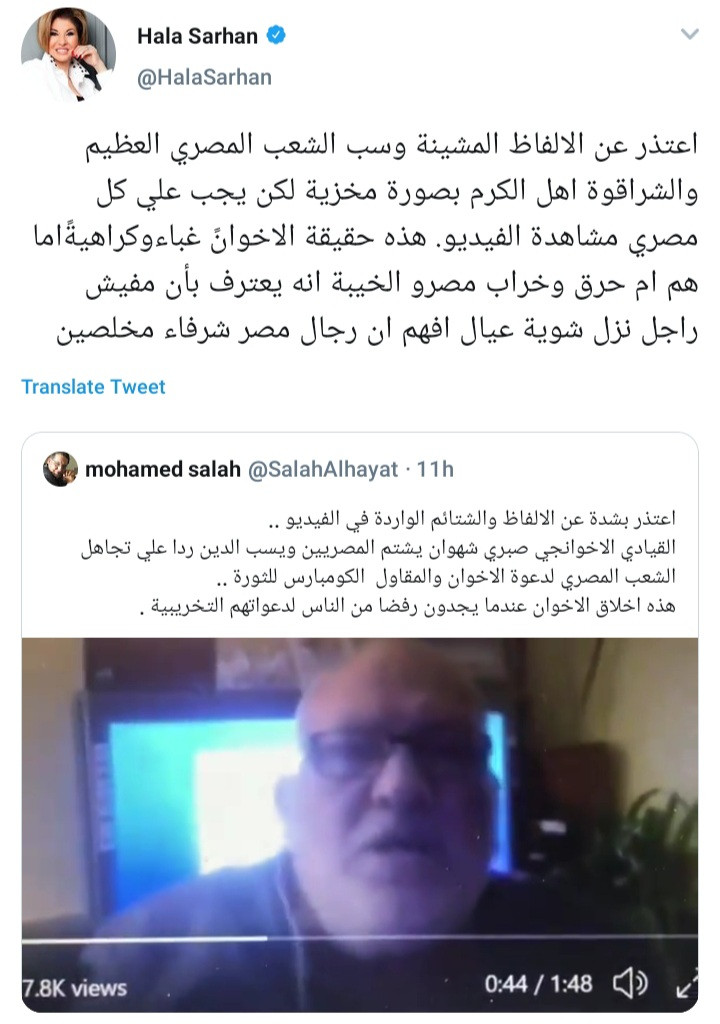Expand the tweet options chevron
The image size is (720, 1024).
690,34
